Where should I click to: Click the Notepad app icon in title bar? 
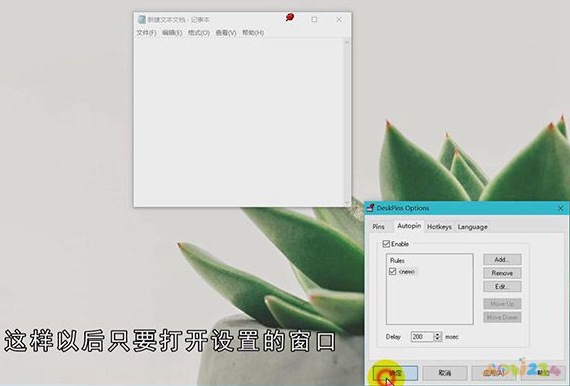(141, 20)
